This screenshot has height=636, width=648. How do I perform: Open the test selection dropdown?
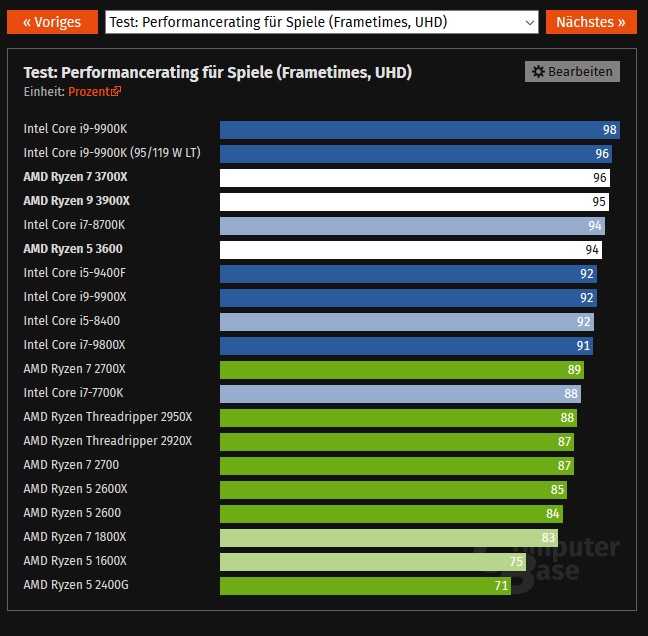322,22
